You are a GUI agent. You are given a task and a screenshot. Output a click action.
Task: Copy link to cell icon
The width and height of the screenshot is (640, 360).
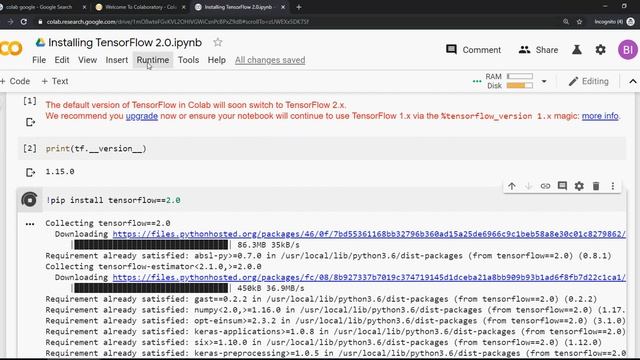coord(545,186)
